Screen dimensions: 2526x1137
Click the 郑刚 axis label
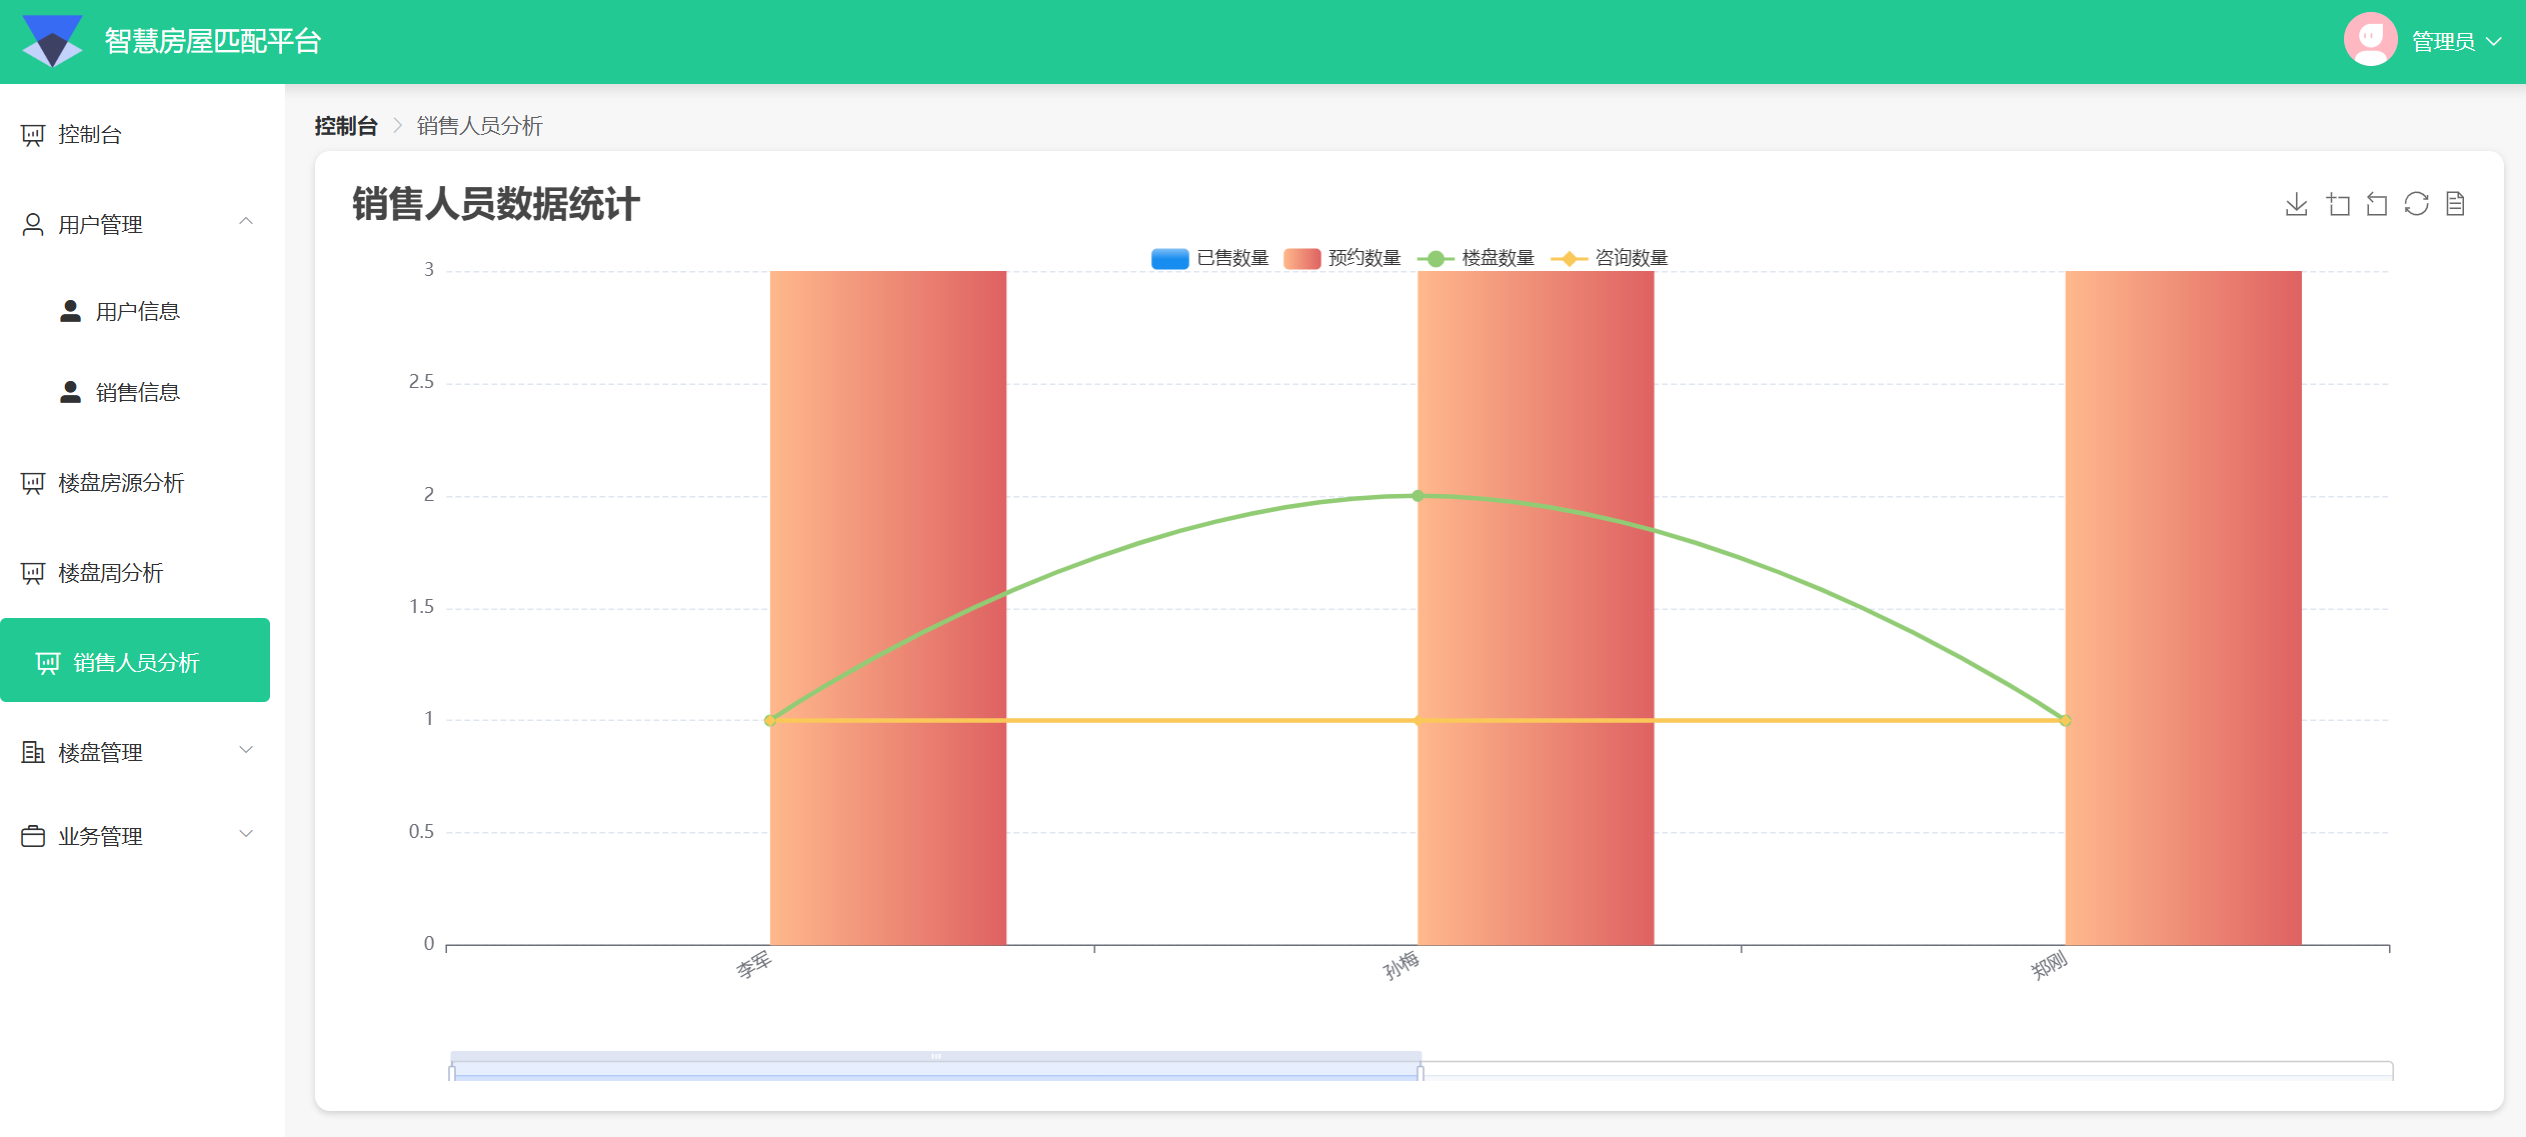[2049, 965]
